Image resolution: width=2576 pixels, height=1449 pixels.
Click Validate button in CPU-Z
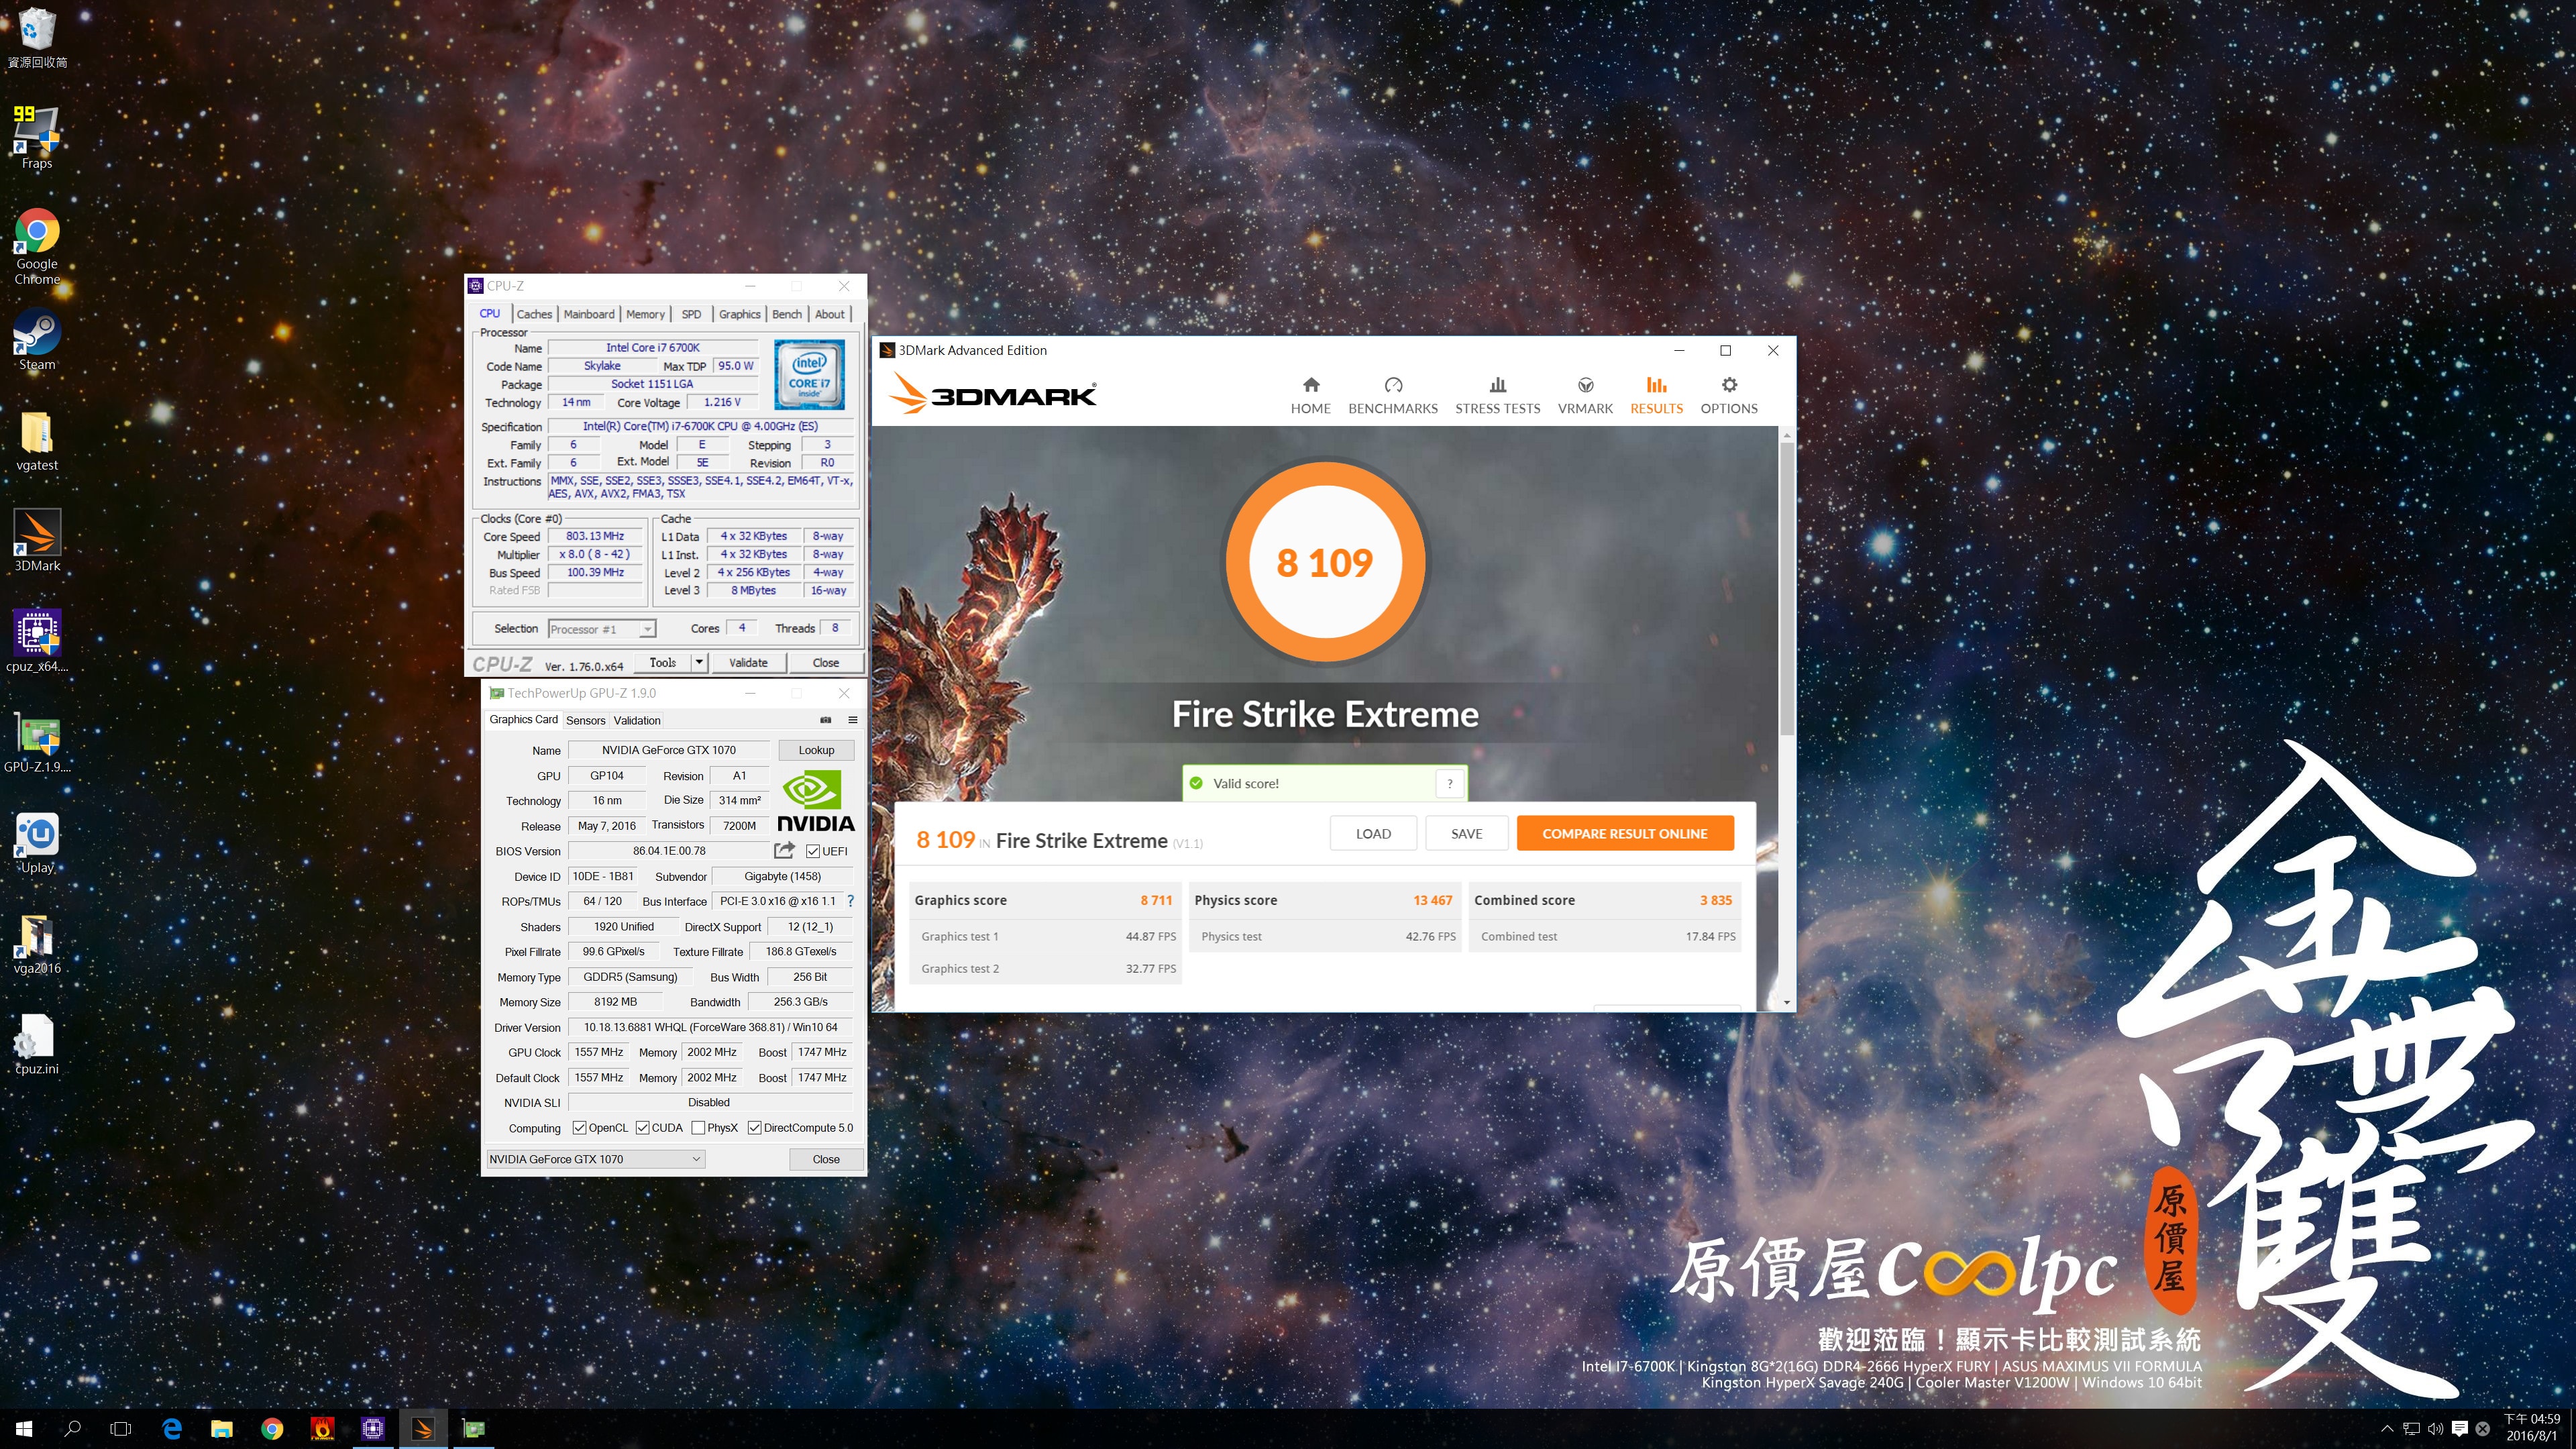tap(748, 662)
